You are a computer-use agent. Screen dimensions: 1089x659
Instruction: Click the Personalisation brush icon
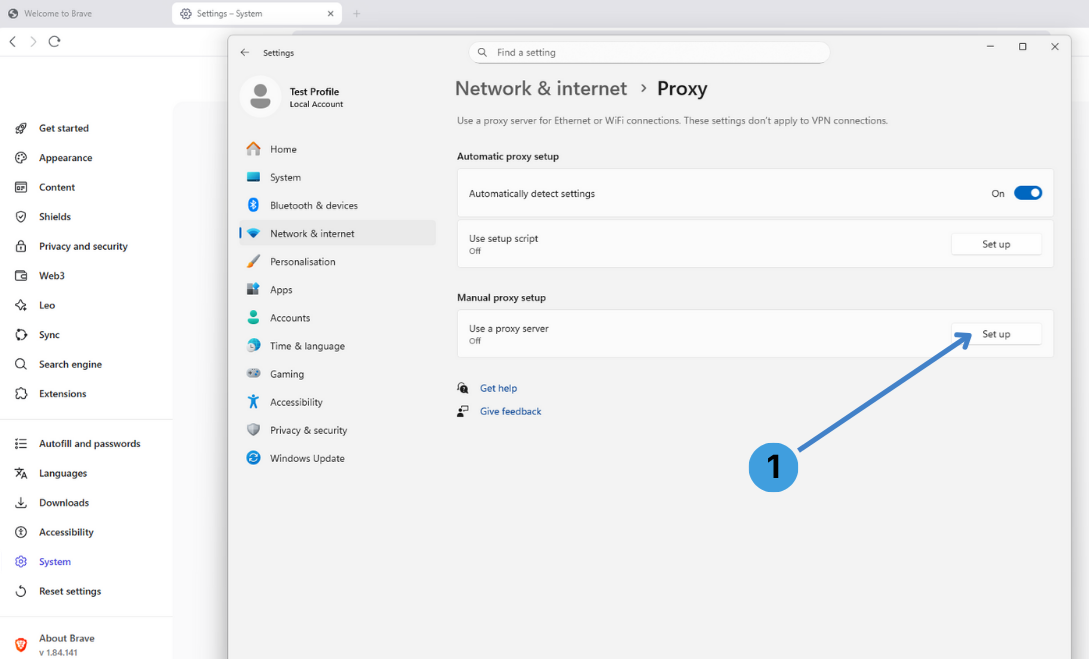[253, 261]
